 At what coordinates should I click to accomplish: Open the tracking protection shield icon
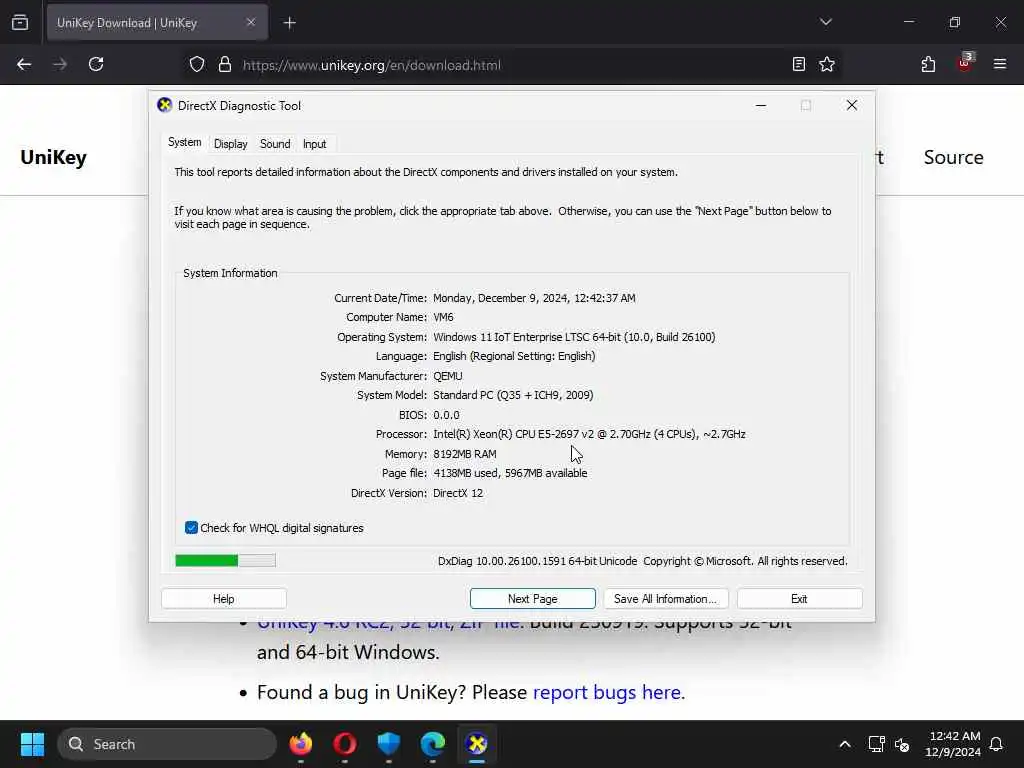197,64
